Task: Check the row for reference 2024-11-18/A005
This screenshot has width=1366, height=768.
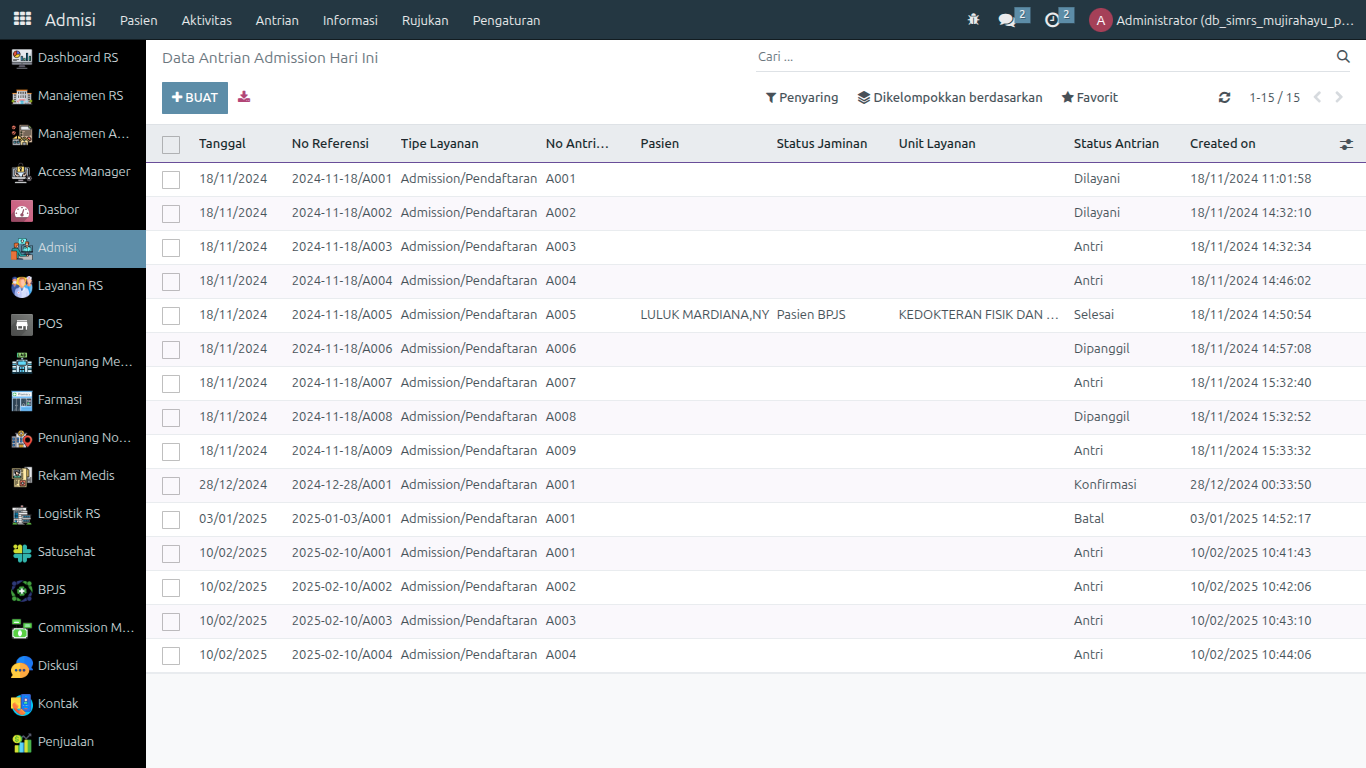Action: pos(171,315)
